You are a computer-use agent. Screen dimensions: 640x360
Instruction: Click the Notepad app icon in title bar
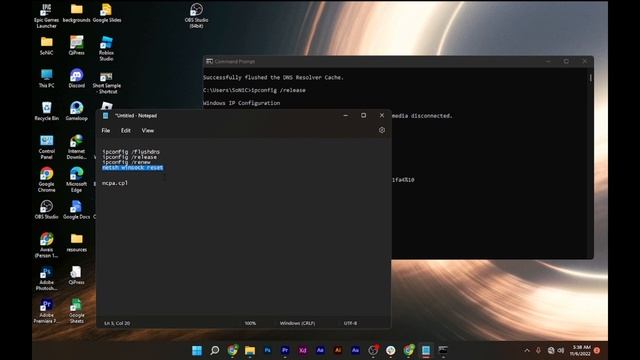[106, 116]
